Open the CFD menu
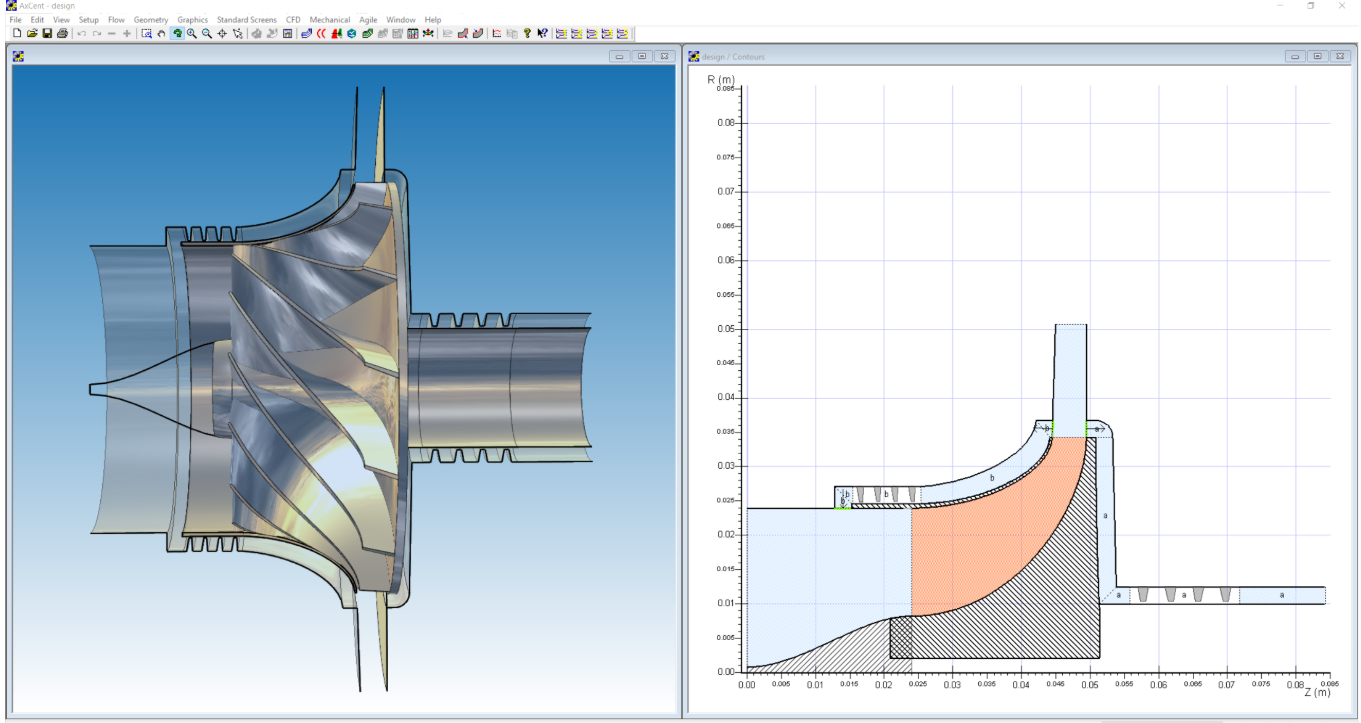The height and width of the screenshot is (723, 1361). pyautogui.click(x=293, y=20)
